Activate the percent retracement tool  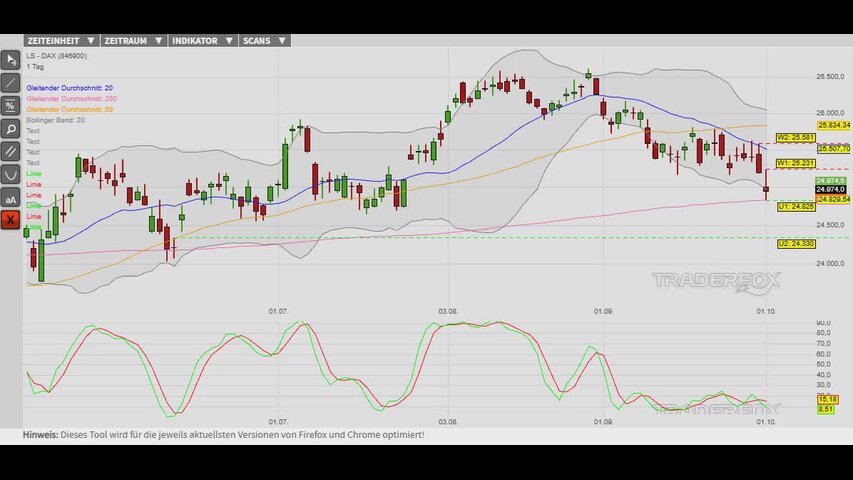point(10,106)
